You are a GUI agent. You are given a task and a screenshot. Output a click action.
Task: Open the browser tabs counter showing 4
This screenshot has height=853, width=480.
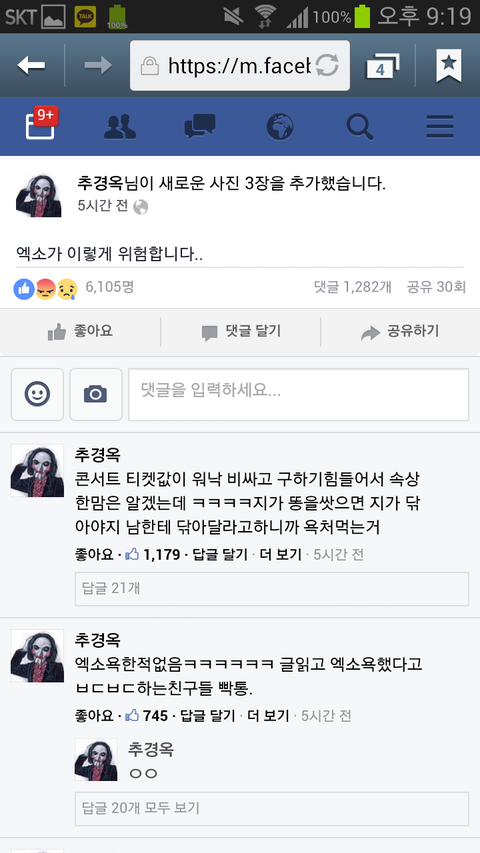[x=382, y=66]
